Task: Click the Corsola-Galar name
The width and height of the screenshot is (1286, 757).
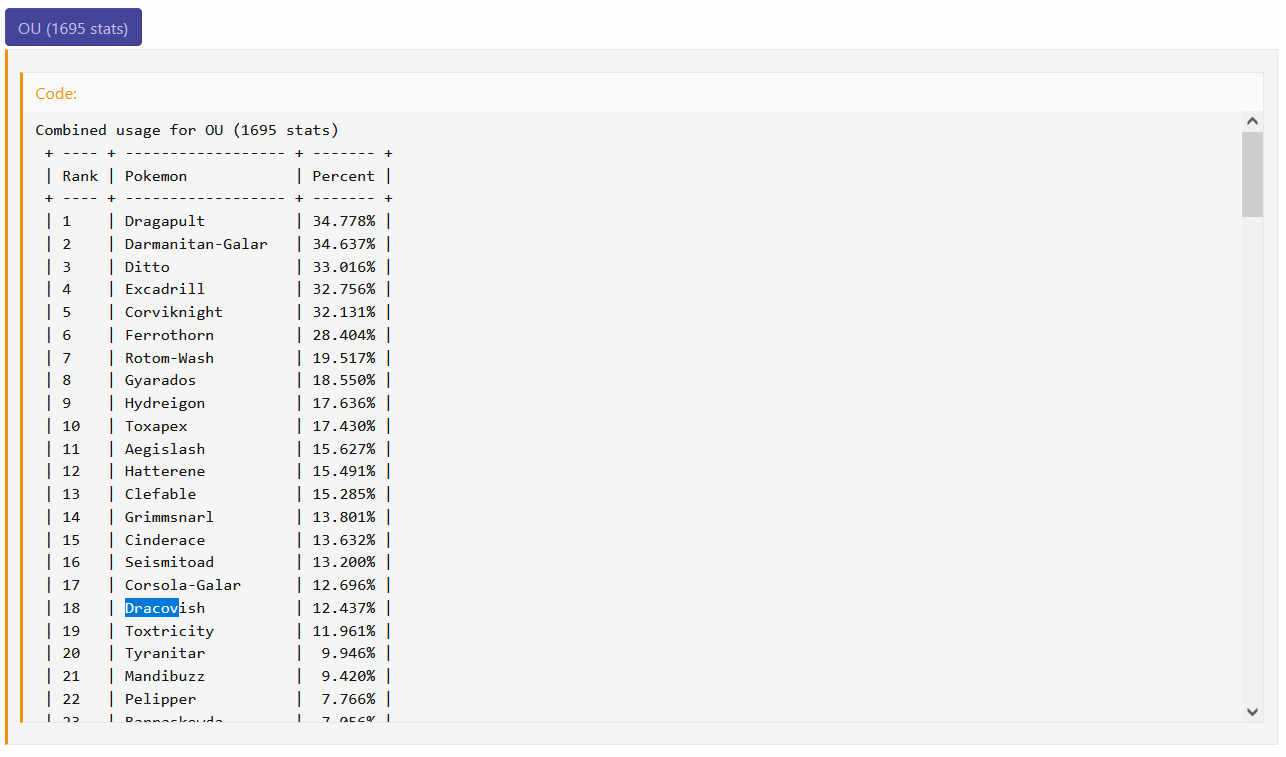Action: (182, 585)
